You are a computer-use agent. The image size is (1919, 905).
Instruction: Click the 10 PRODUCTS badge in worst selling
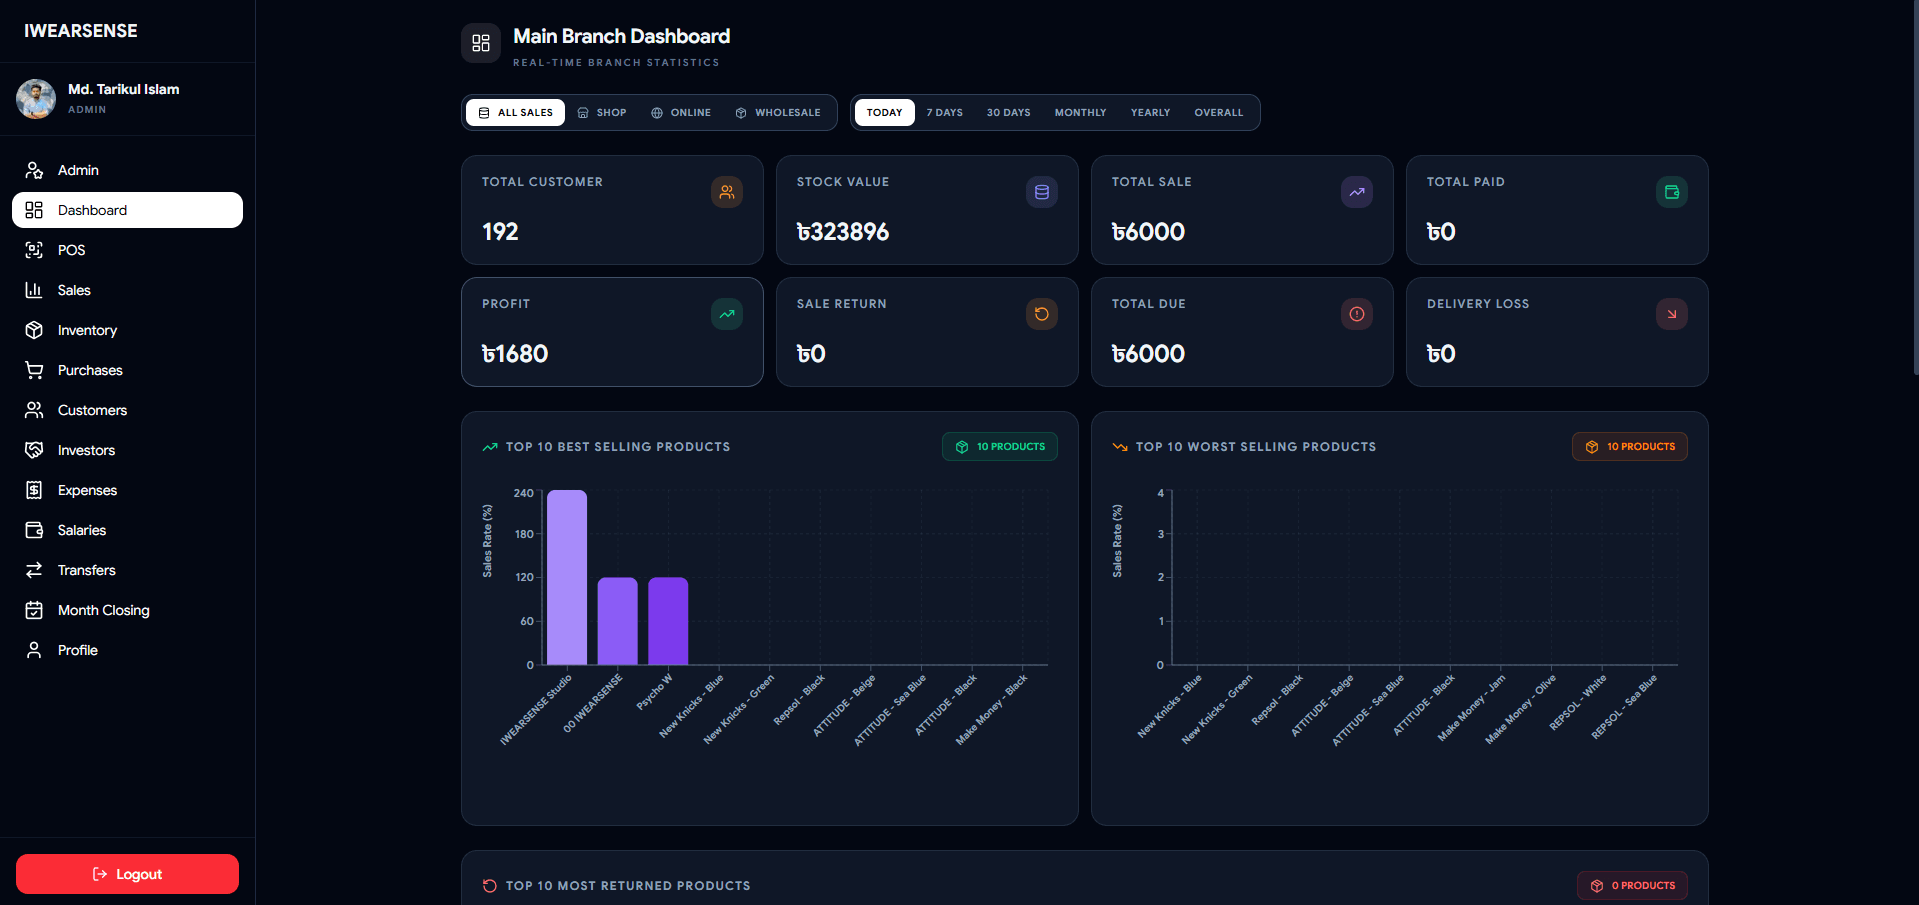(1630, 447)
